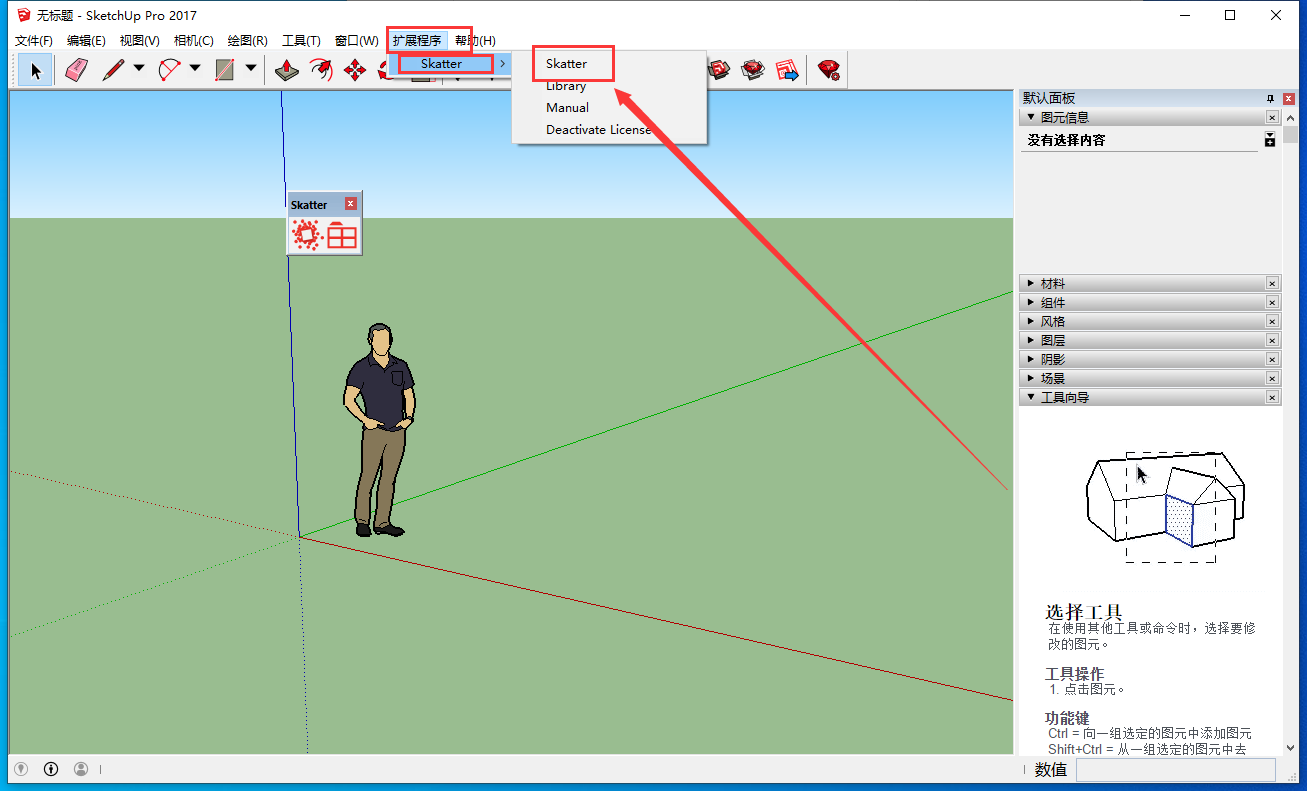1307x791 pixels.
Task: Expand the 组件 panel
Action: point(1031,303)
